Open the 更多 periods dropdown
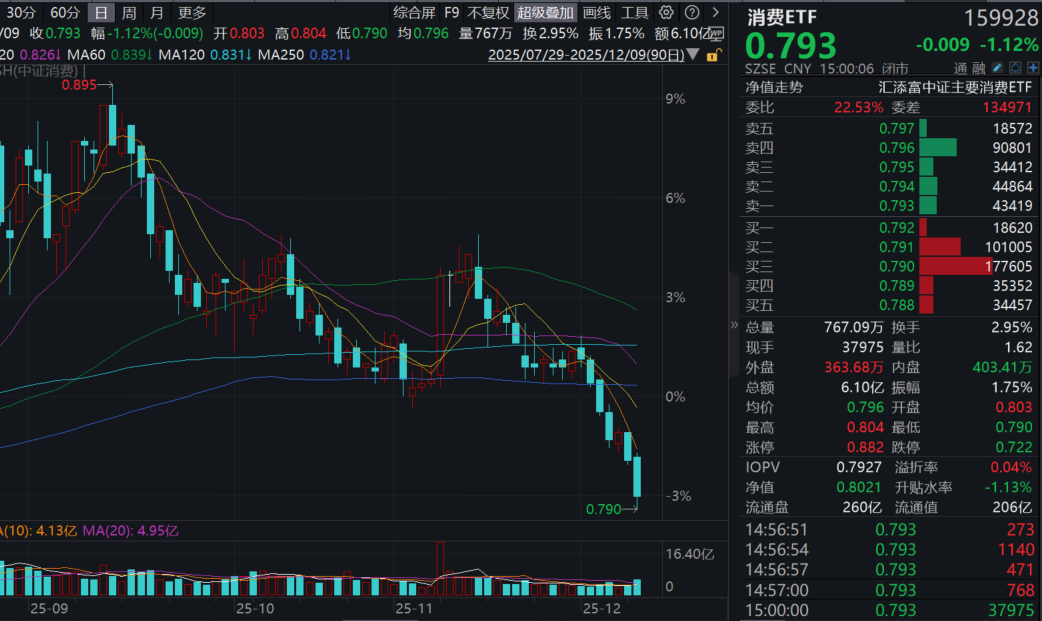The image size is (1042, 621). pos(192,13)
